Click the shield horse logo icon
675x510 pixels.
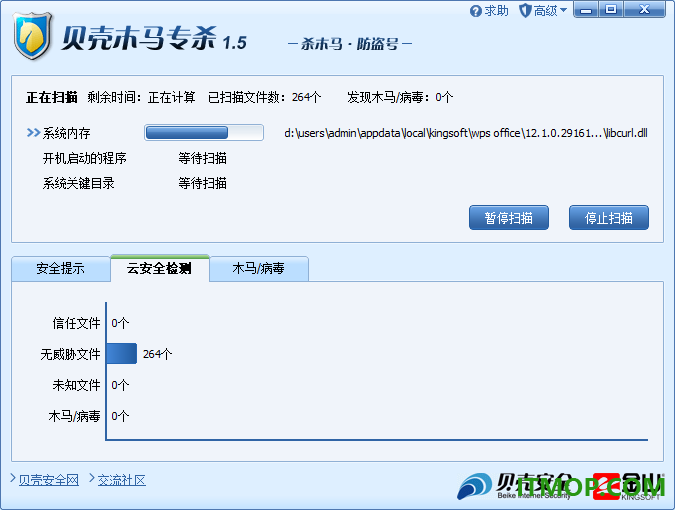(x=33, y=37)
